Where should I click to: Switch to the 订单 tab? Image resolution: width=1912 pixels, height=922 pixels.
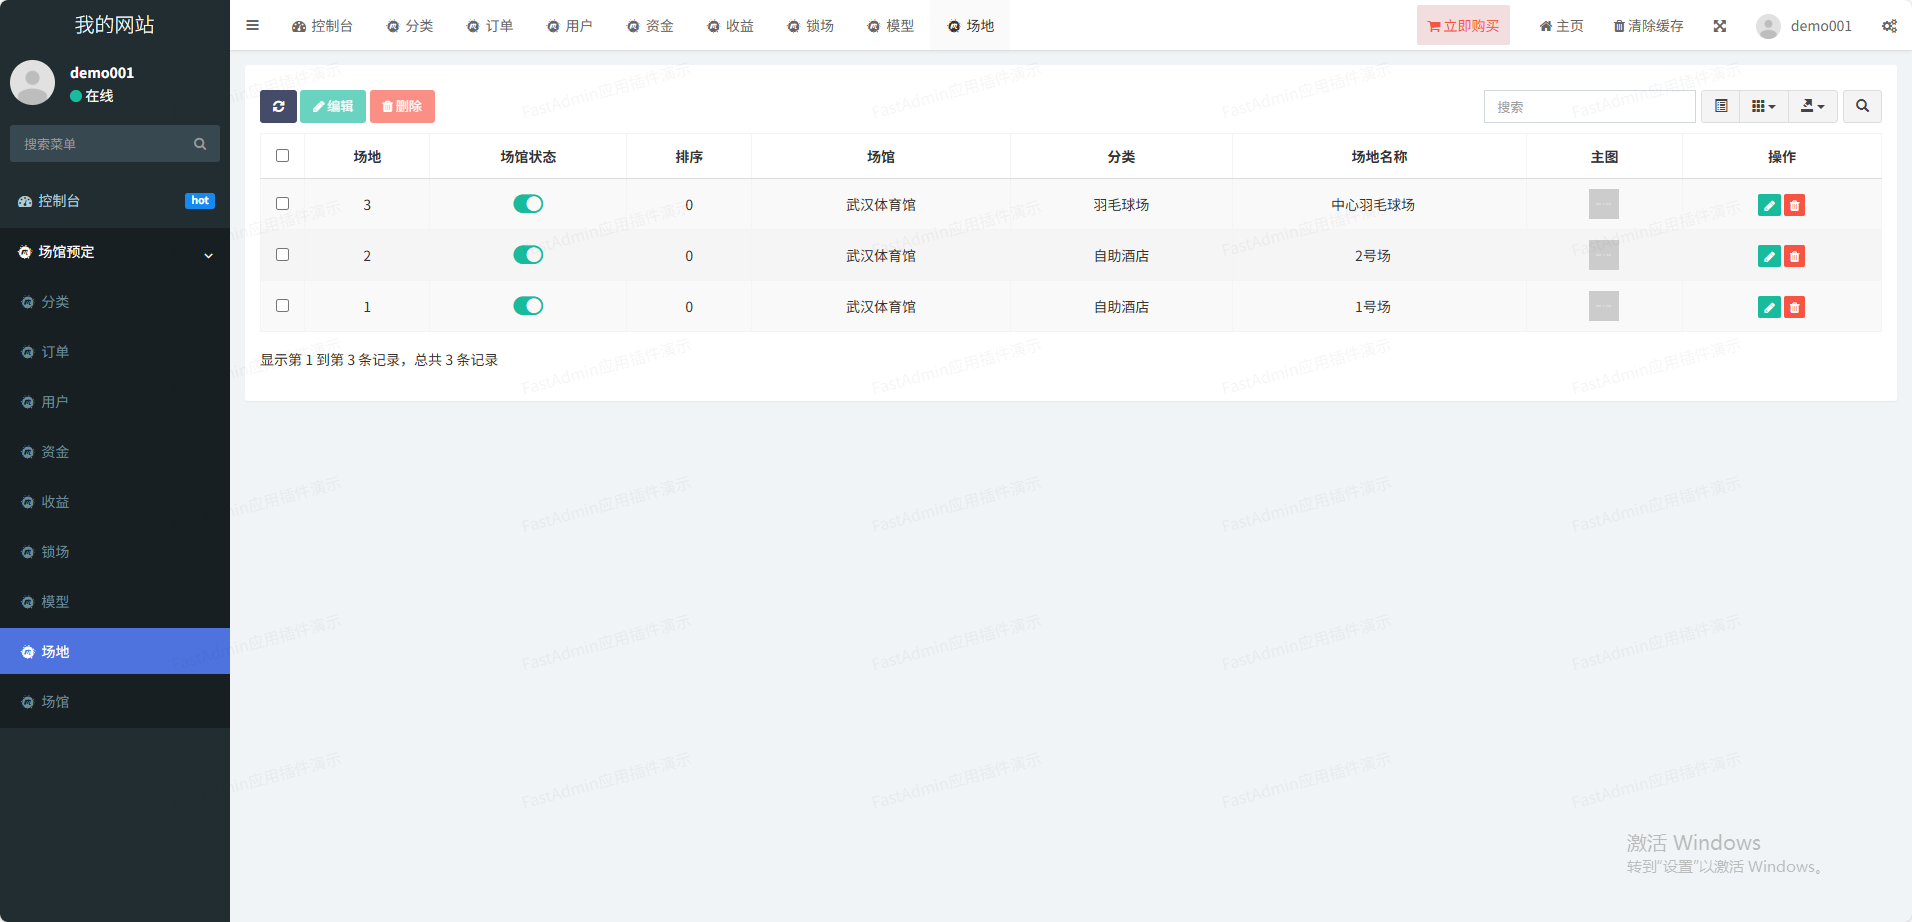click(490, 26)
